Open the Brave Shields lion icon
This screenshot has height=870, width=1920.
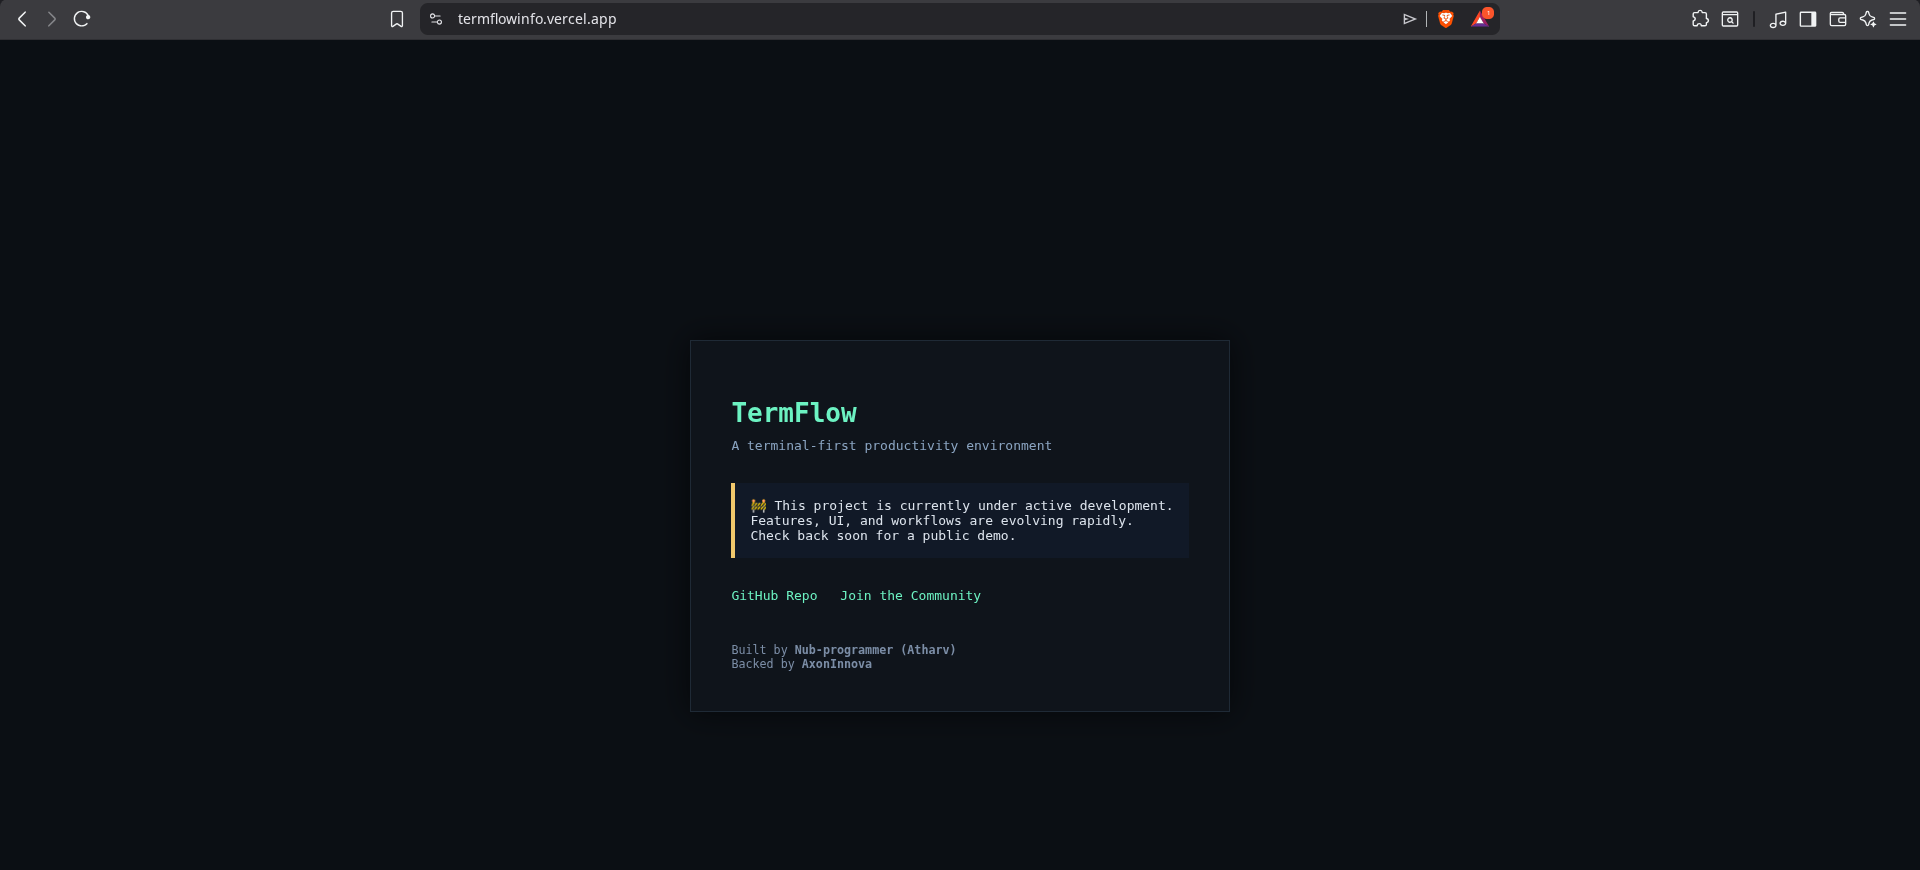click(1445, 19)
